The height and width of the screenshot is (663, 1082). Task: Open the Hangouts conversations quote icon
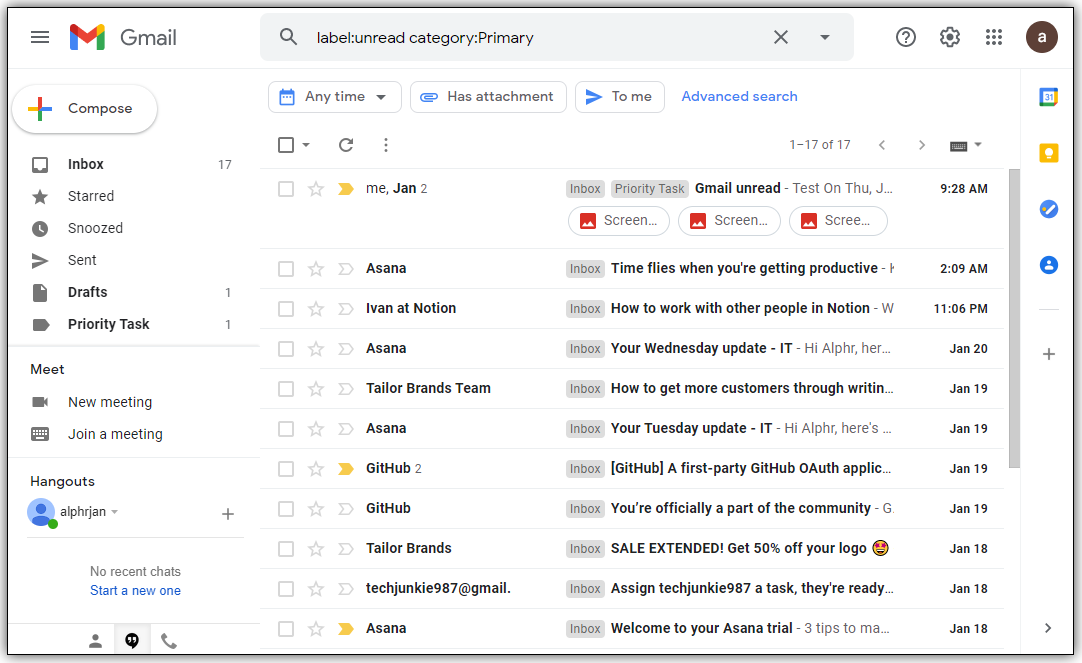[x=132, y=641]
